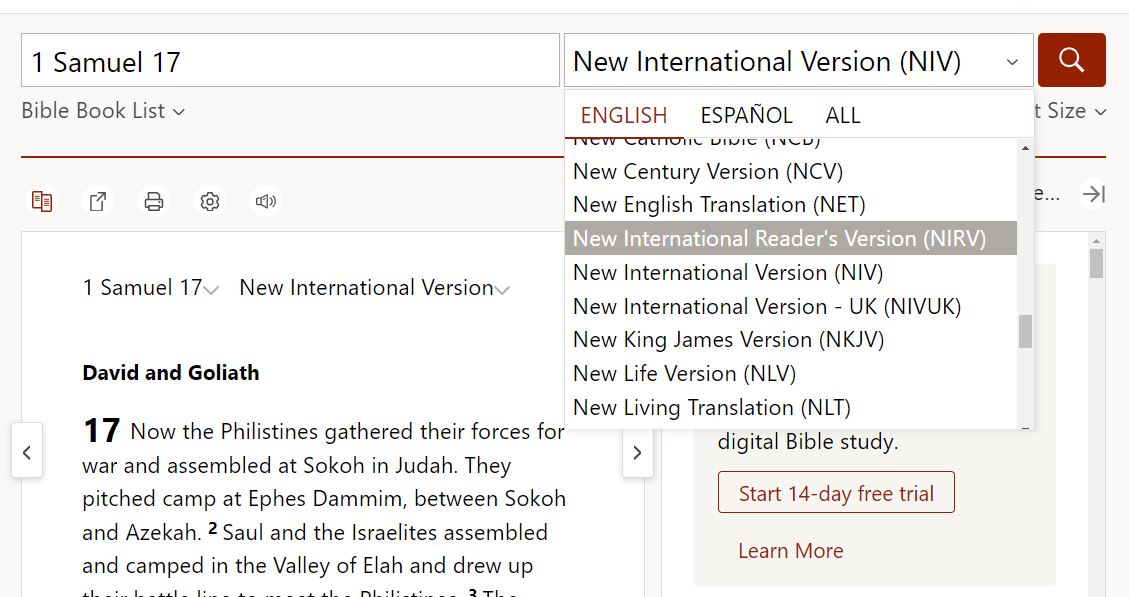The height and width of the screenshot is (597, 1129).
Task: Switch to ALL languages tab
Action: (842, 115)
